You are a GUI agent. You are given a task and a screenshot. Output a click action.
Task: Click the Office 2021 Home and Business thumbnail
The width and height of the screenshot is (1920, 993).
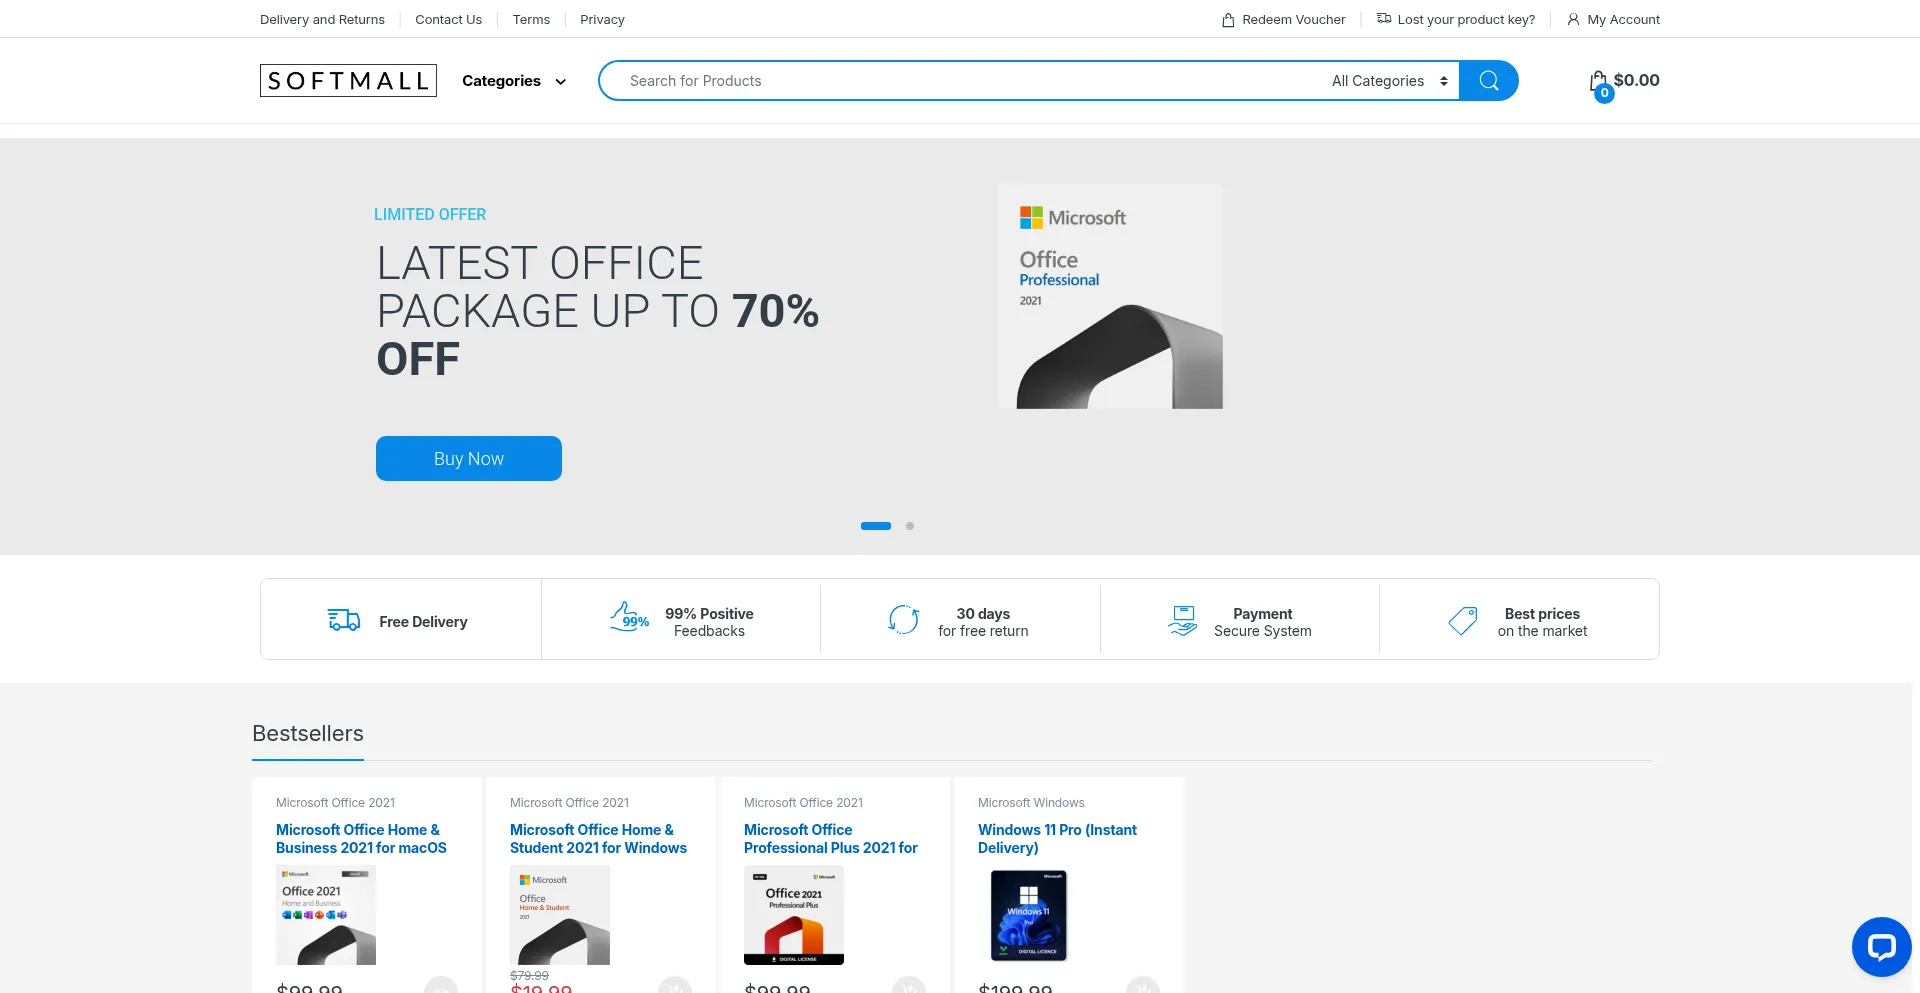coord(326,915)
